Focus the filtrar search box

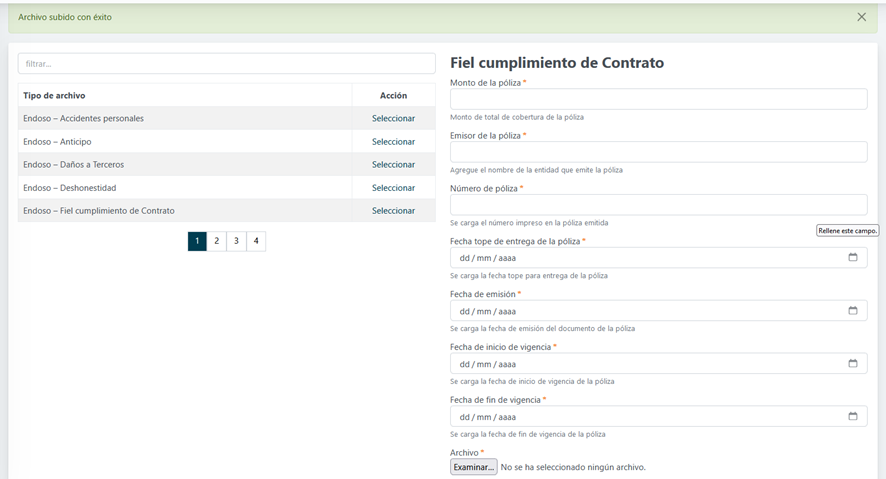[x=226, y=64]
